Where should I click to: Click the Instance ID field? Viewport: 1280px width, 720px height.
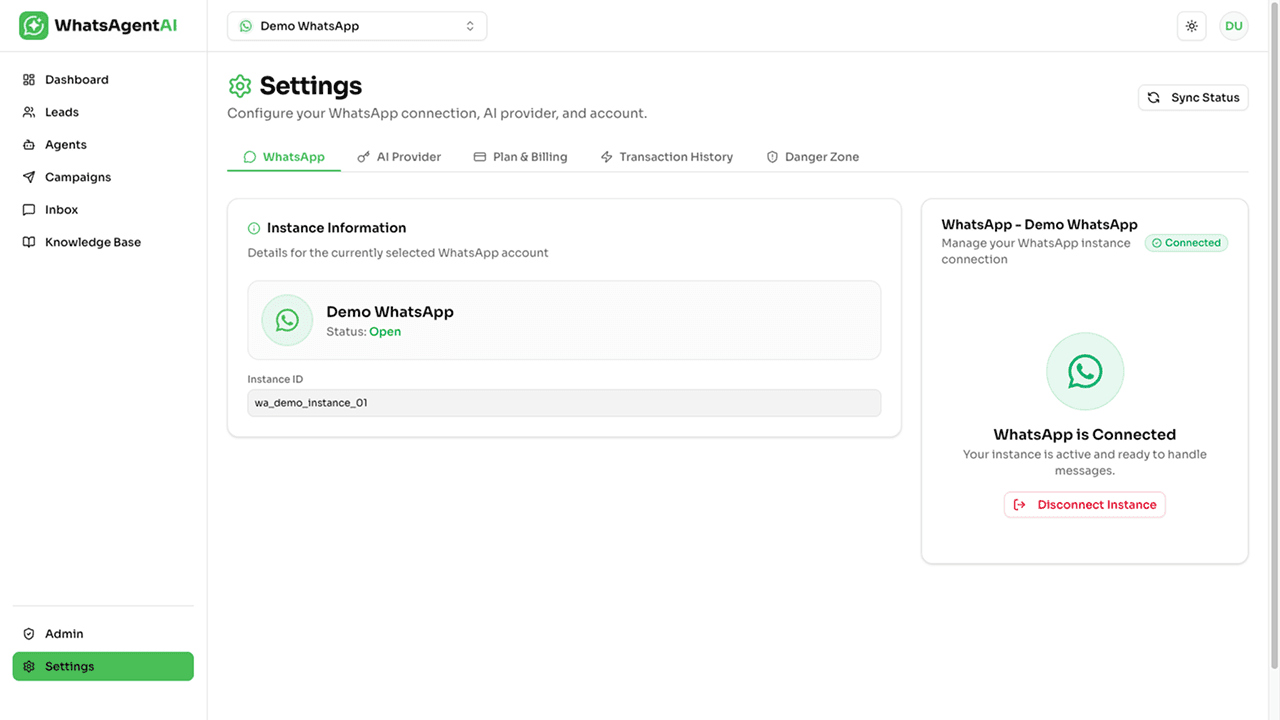pos(564,403)
